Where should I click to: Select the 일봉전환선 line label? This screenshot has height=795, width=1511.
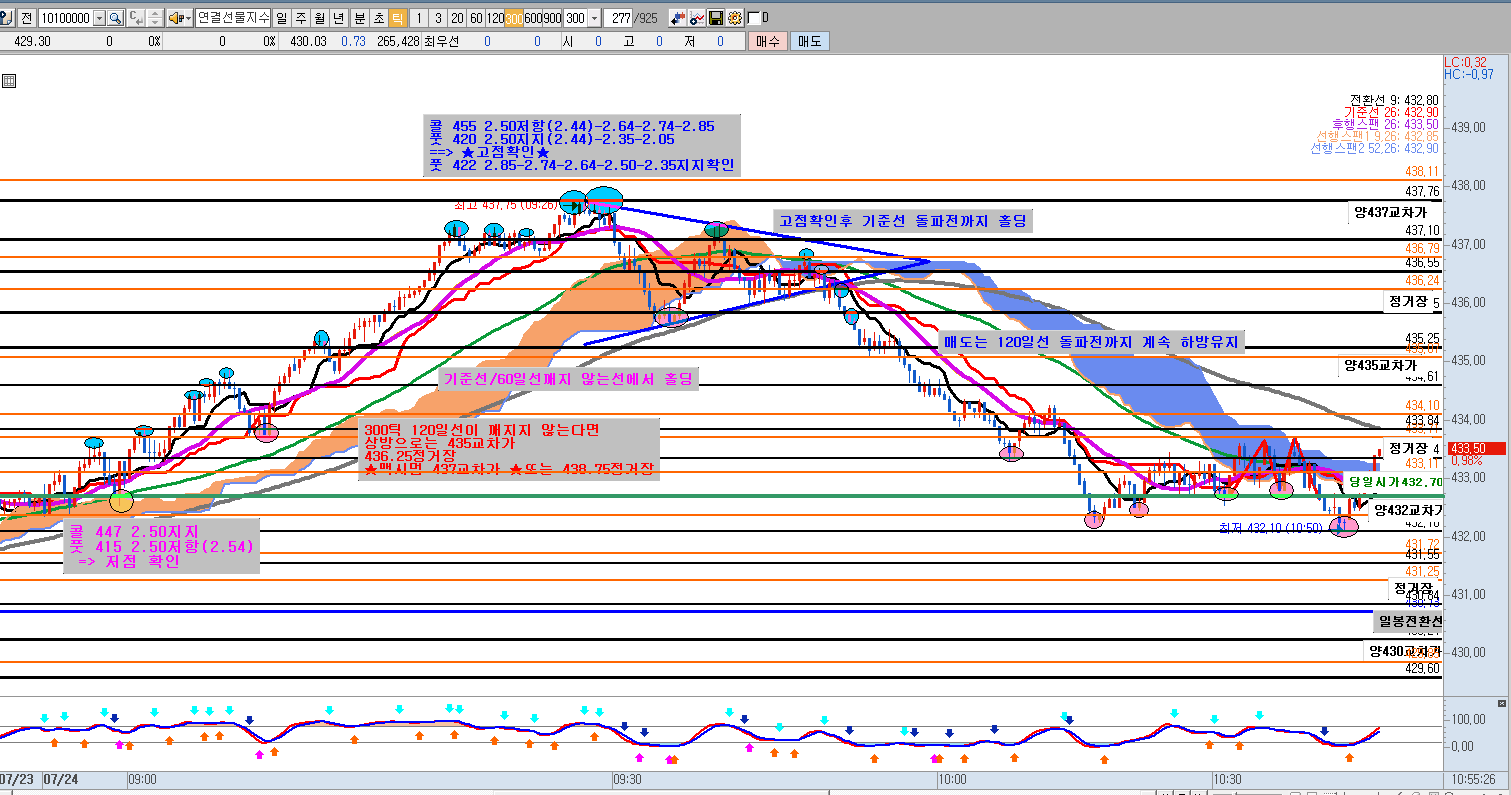tap(1409, 621)
